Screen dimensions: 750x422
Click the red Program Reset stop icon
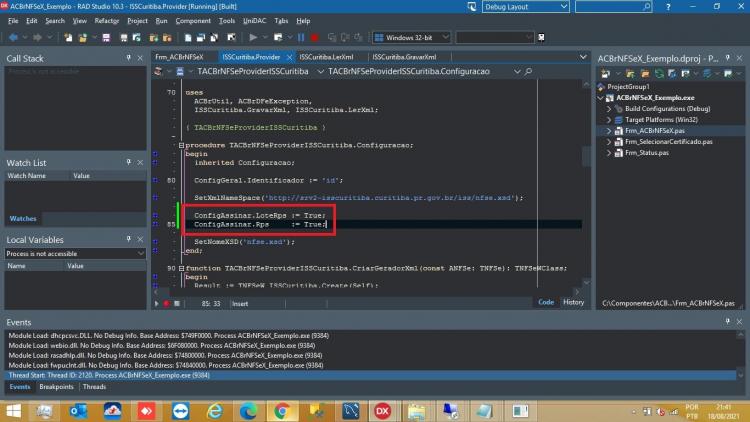(314, 37)
